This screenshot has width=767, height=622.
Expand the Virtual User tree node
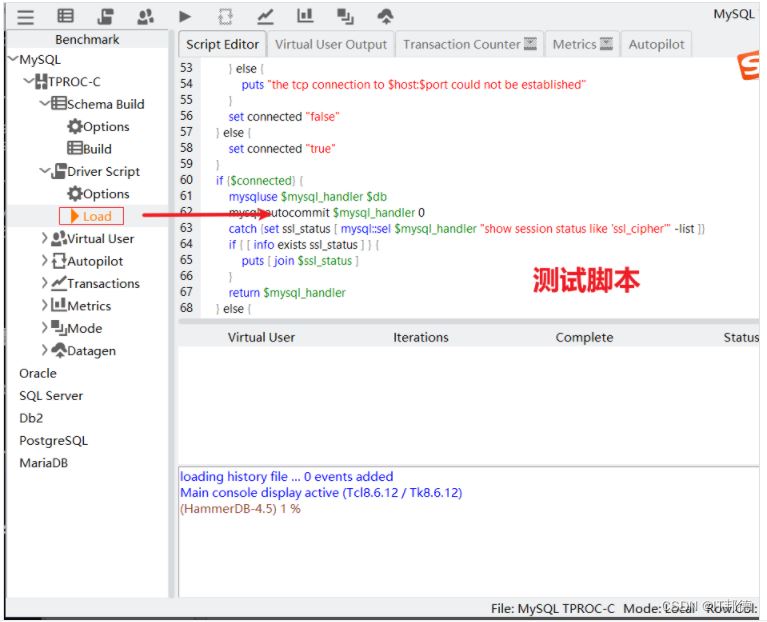45,239
